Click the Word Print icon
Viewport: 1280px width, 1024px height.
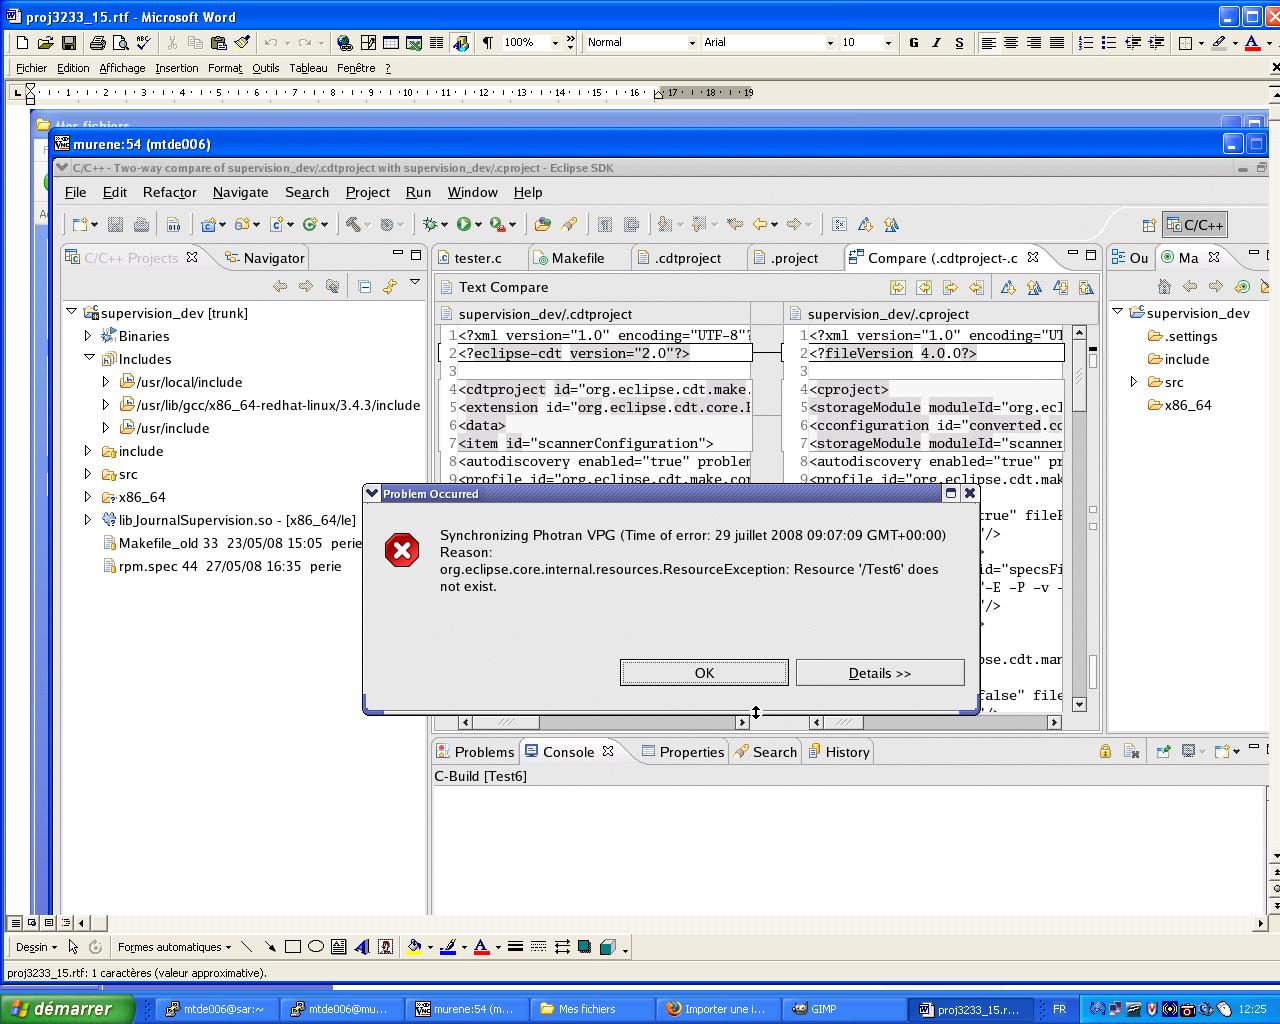(97, 43)
